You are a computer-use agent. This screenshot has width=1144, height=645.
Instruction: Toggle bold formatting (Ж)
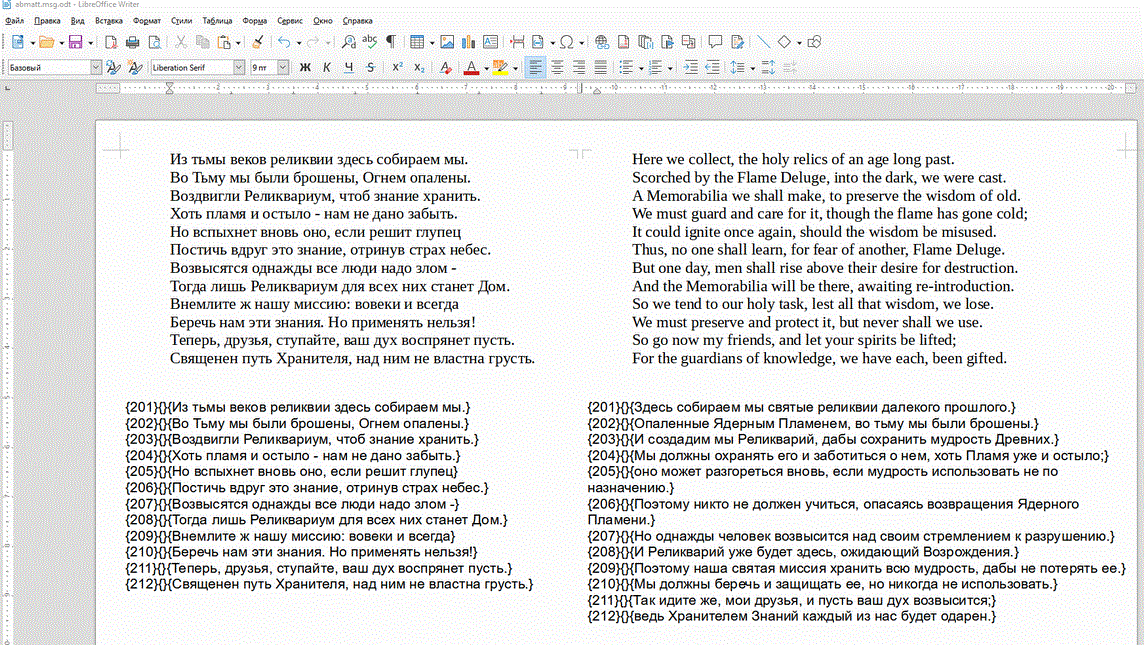click(x=305, y=68)
